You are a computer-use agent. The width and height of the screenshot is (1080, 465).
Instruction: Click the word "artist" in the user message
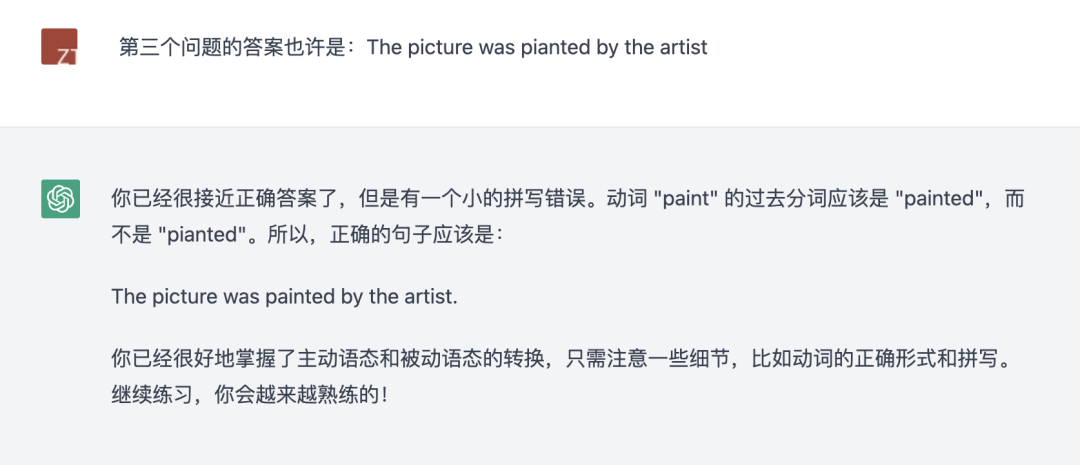coord(683,47)
